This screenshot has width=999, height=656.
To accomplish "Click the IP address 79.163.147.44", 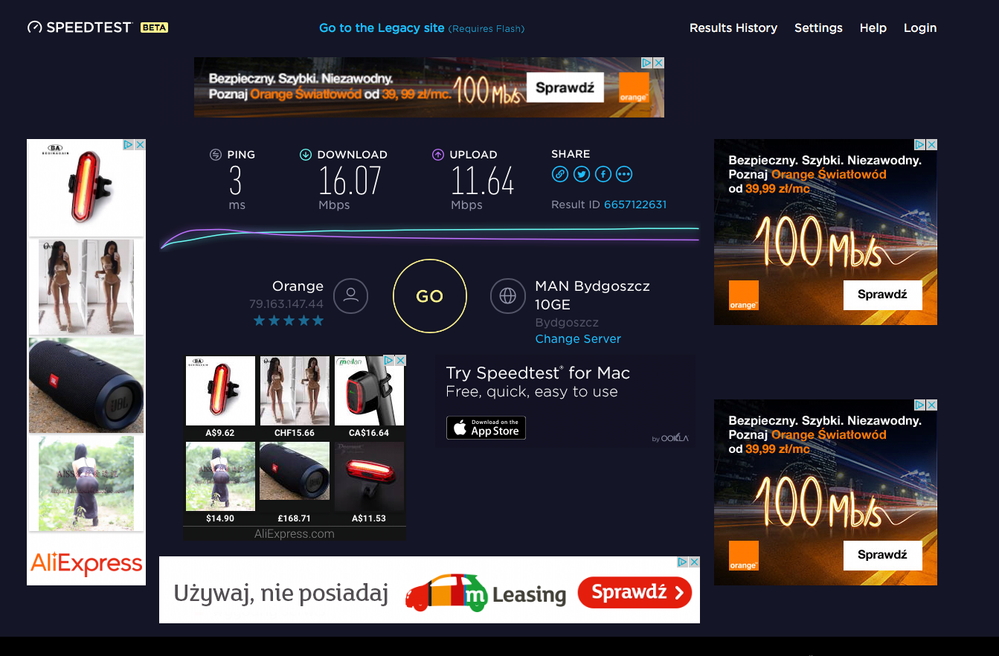I will (x=286, y=304).
